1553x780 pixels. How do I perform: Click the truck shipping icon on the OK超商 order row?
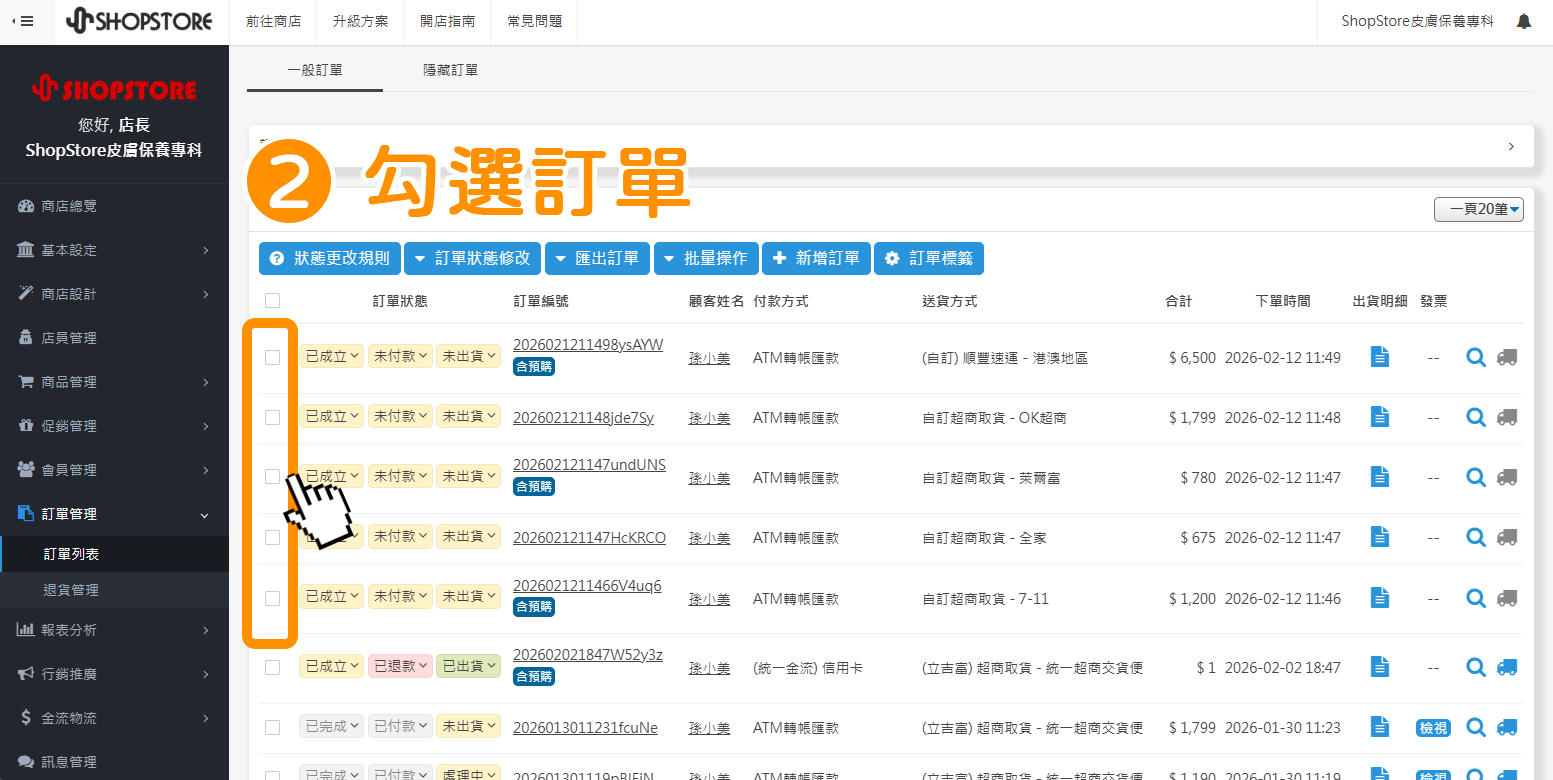click(1507, 416)
